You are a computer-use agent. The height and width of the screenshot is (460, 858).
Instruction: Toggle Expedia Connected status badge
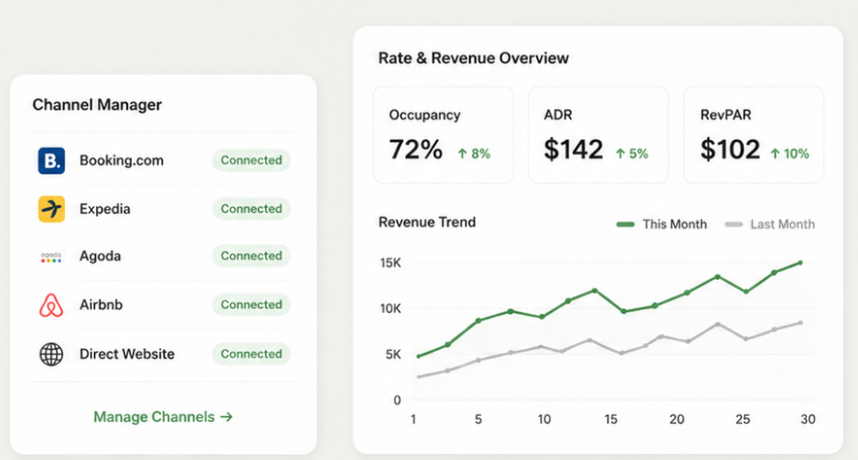coord(251,209)
